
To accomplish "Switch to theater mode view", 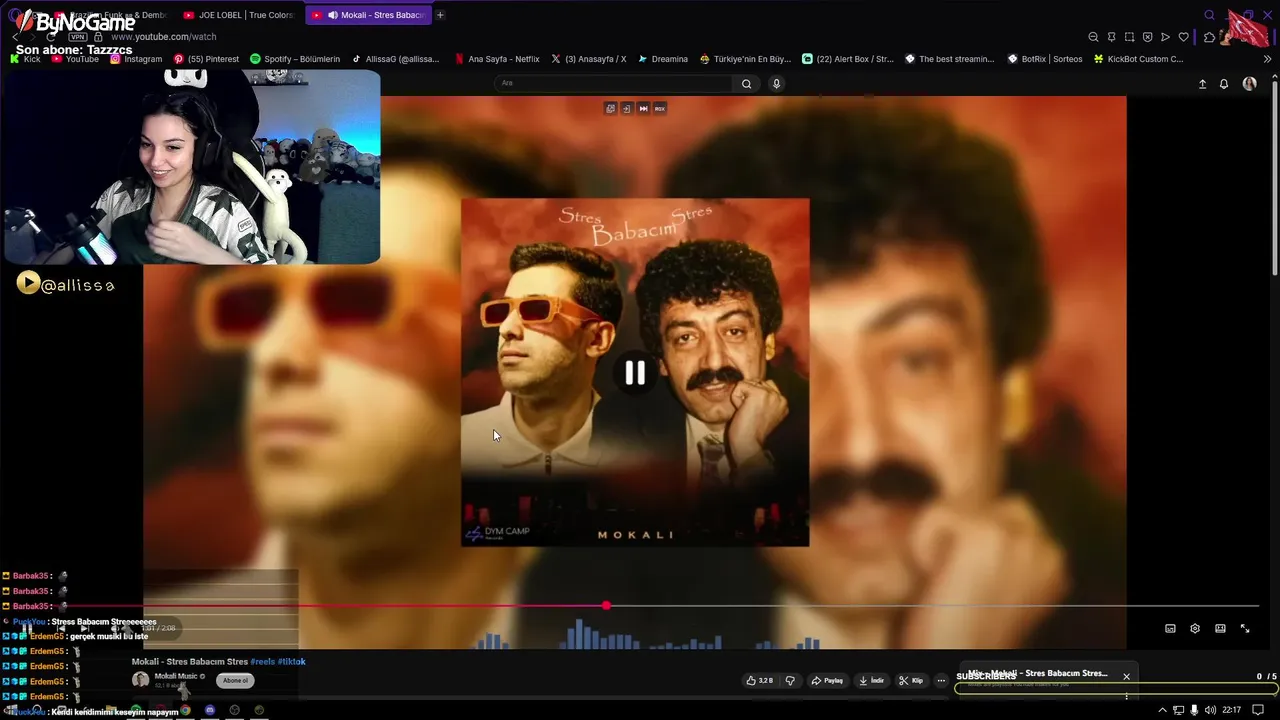I will point(1220,628).
